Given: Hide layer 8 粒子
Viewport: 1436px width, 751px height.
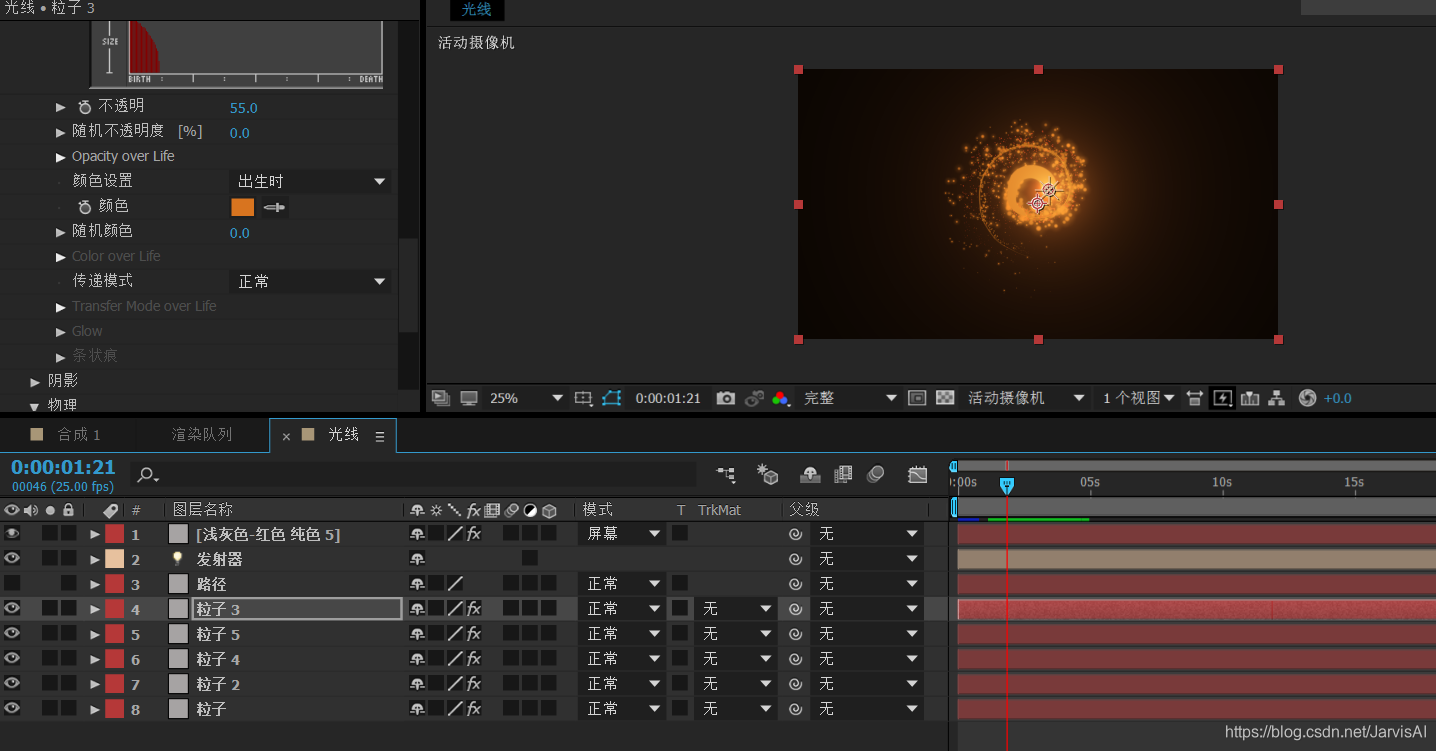Looking at the screenshot, I should pos(12,709).
